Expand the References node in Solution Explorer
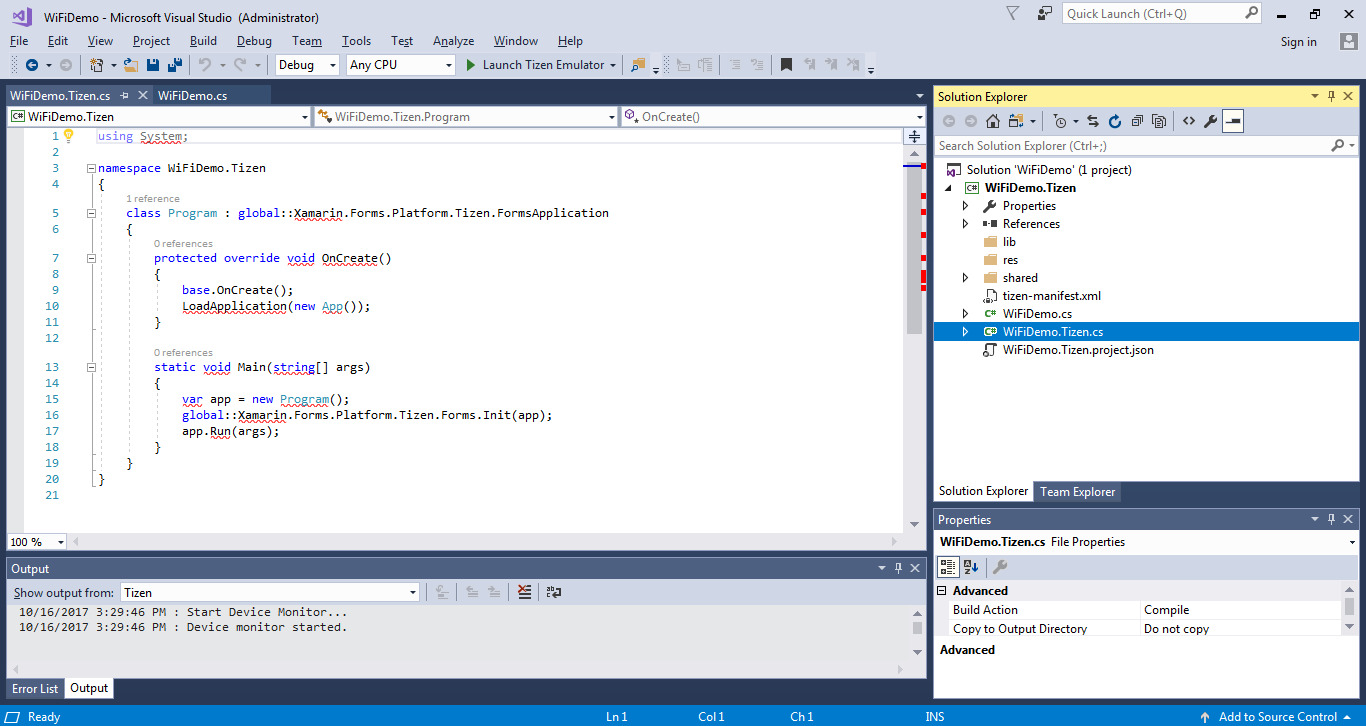 click(965, 224)
